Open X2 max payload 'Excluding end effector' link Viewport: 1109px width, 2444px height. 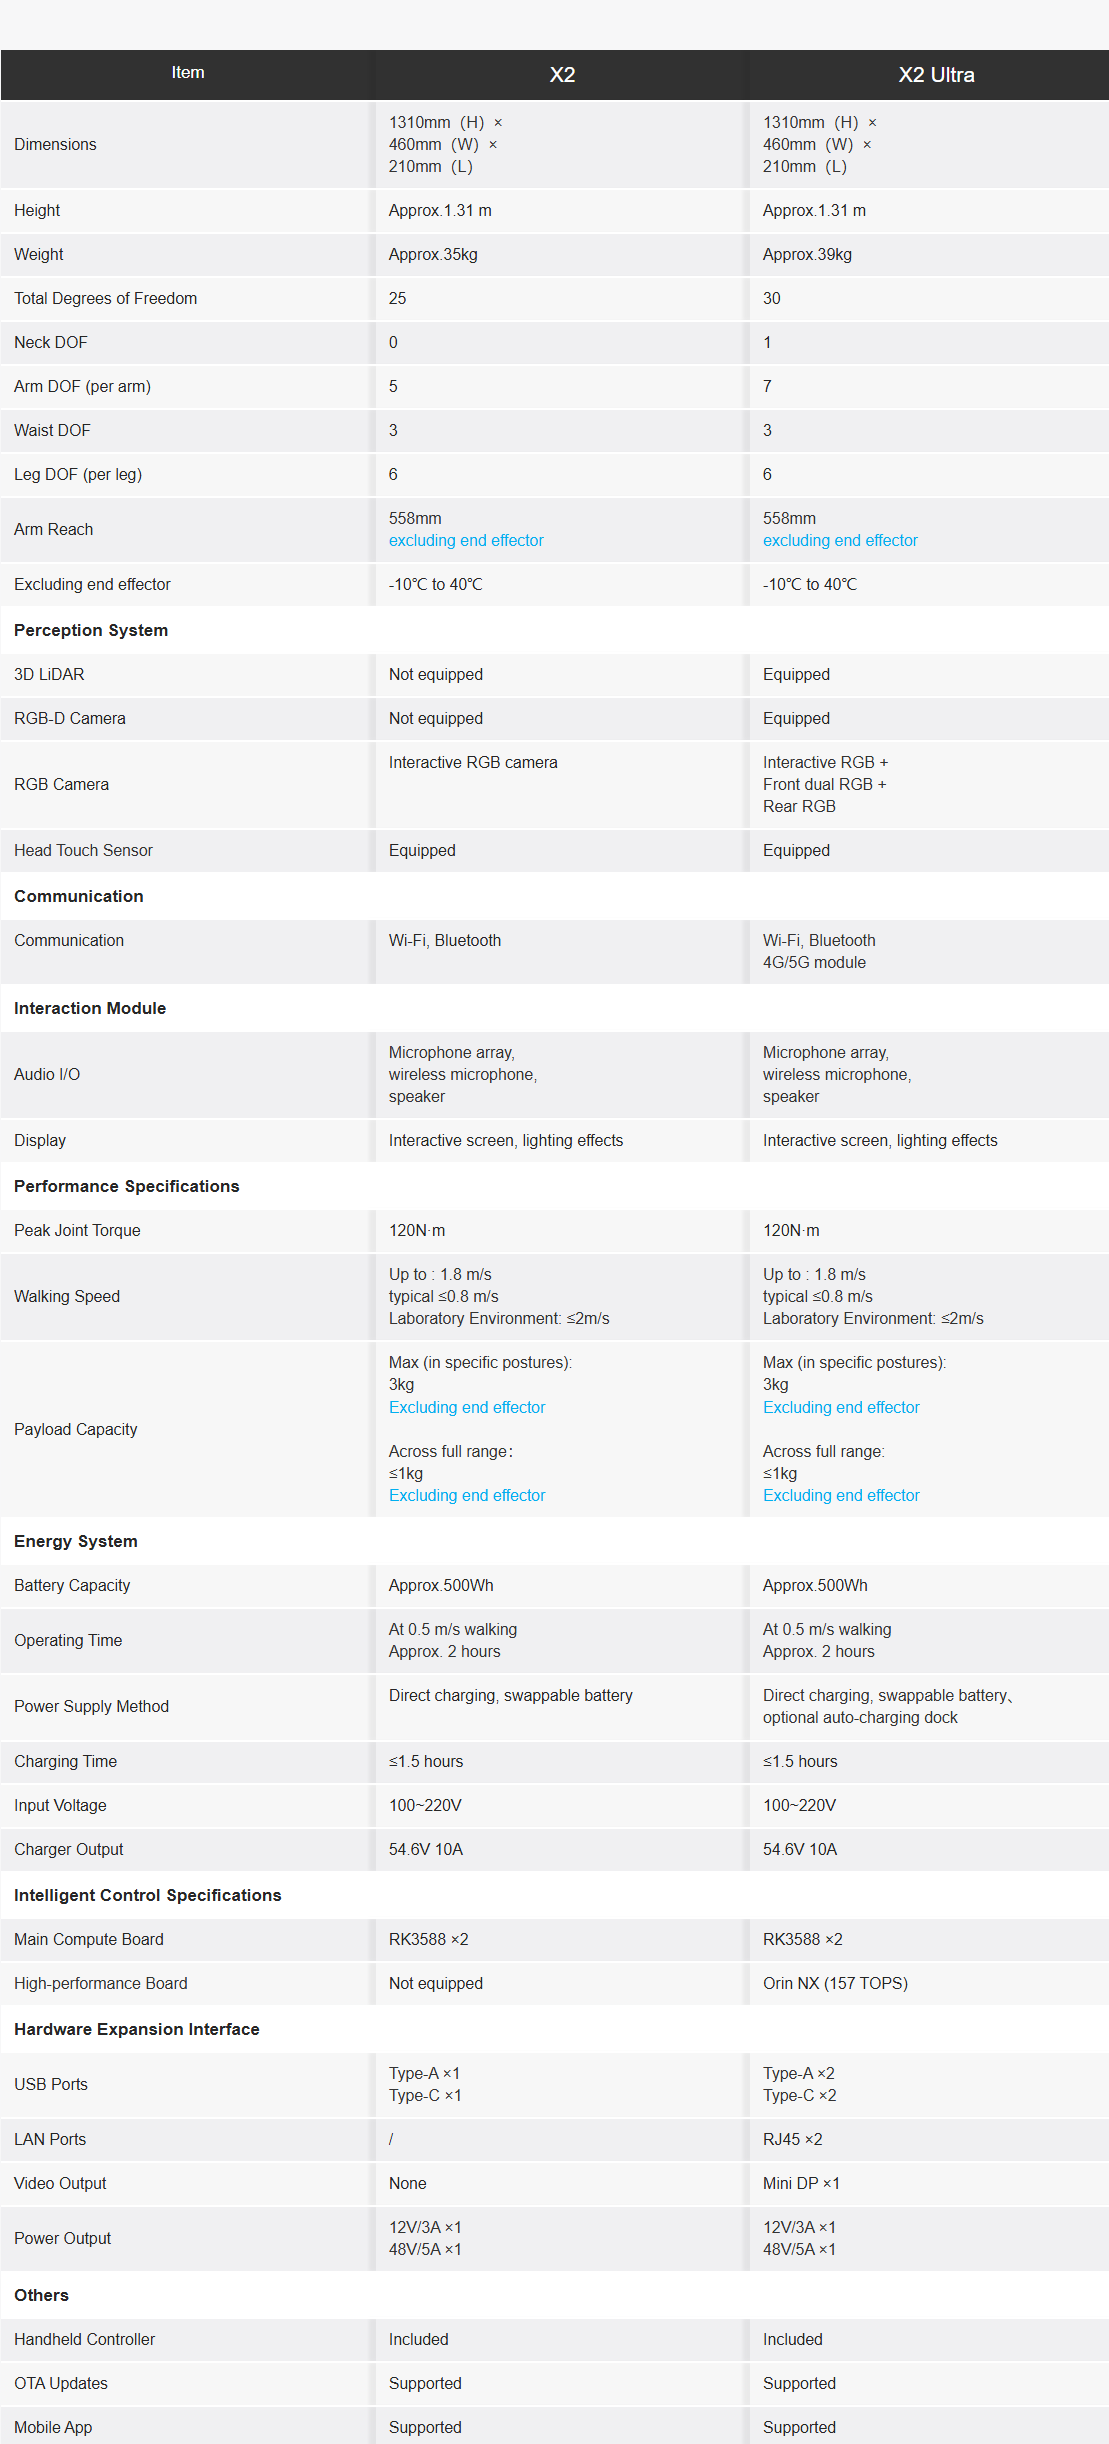point(467,1408)
